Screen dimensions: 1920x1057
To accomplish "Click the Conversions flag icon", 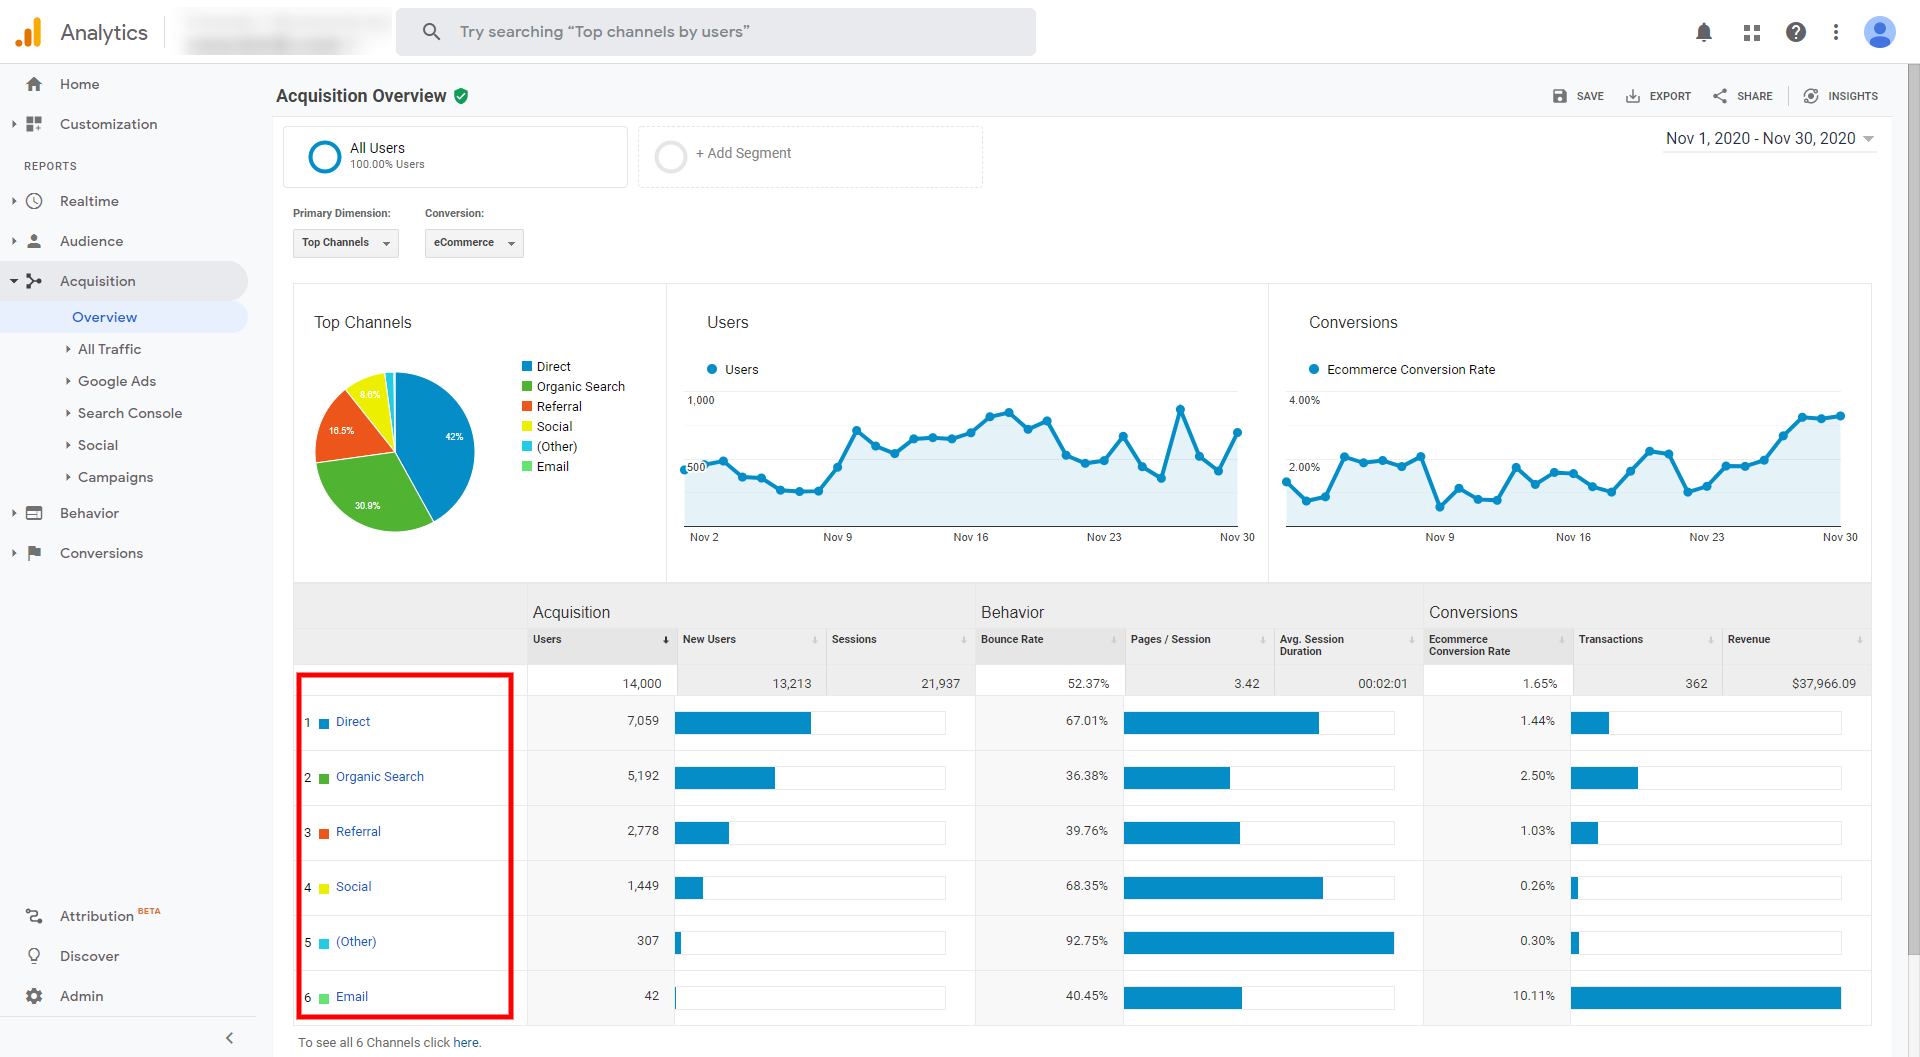I will pyautogui.click(x=34, y=553).
